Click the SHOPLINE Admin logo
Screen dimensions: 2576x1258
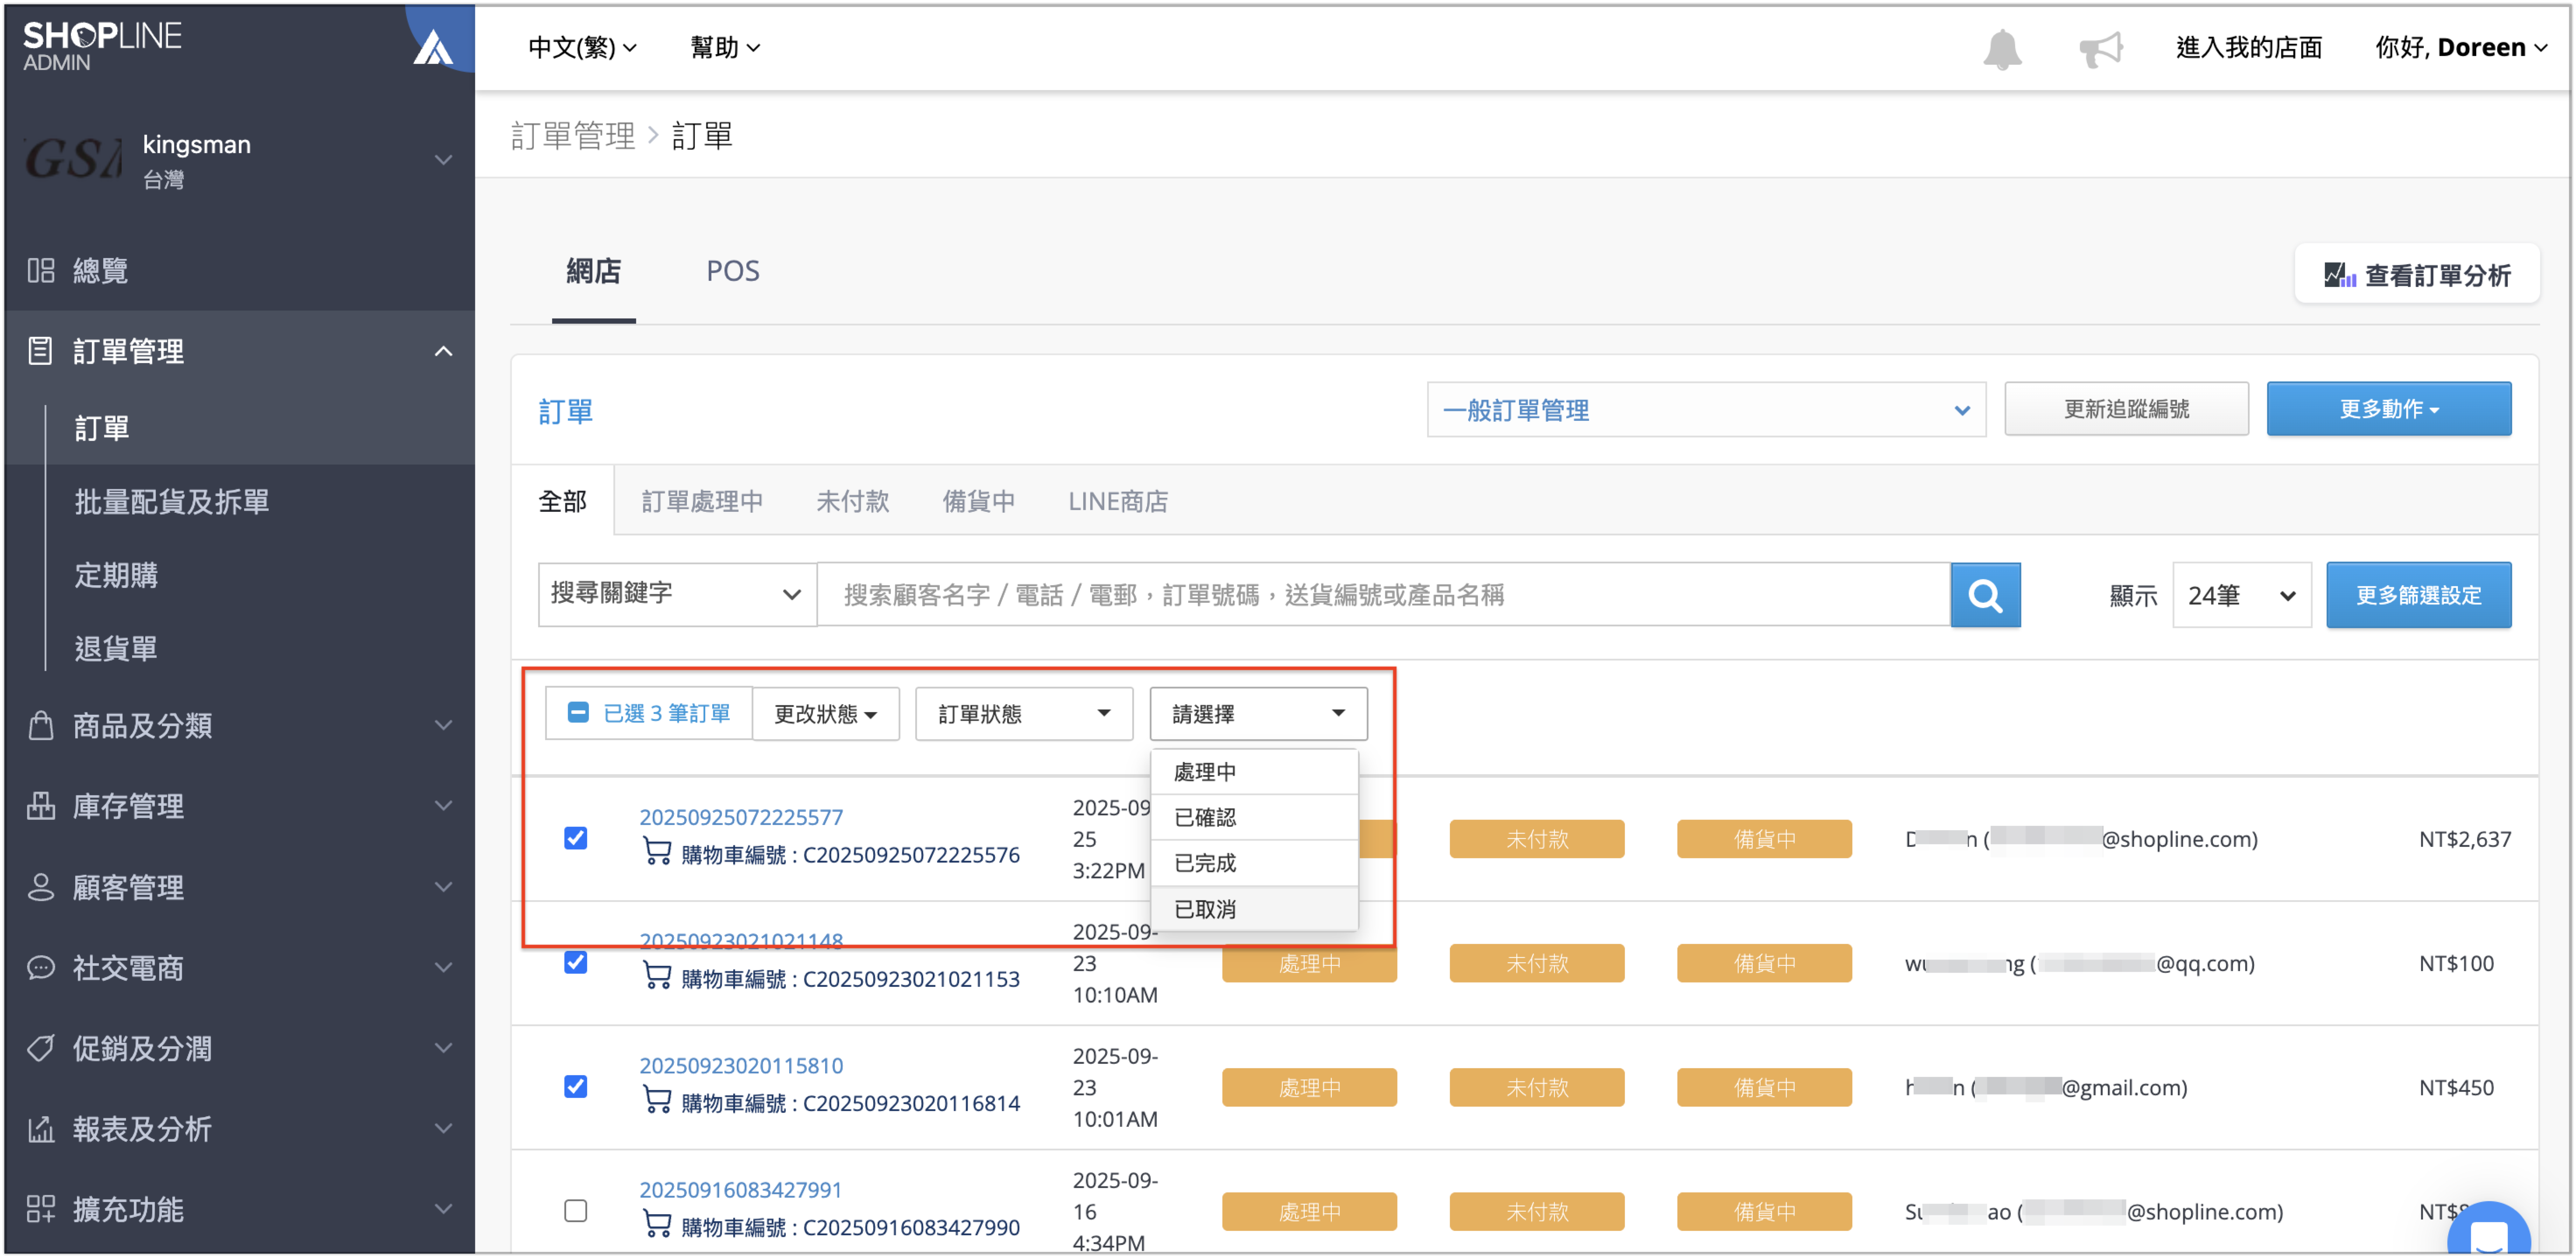point(102,46)
